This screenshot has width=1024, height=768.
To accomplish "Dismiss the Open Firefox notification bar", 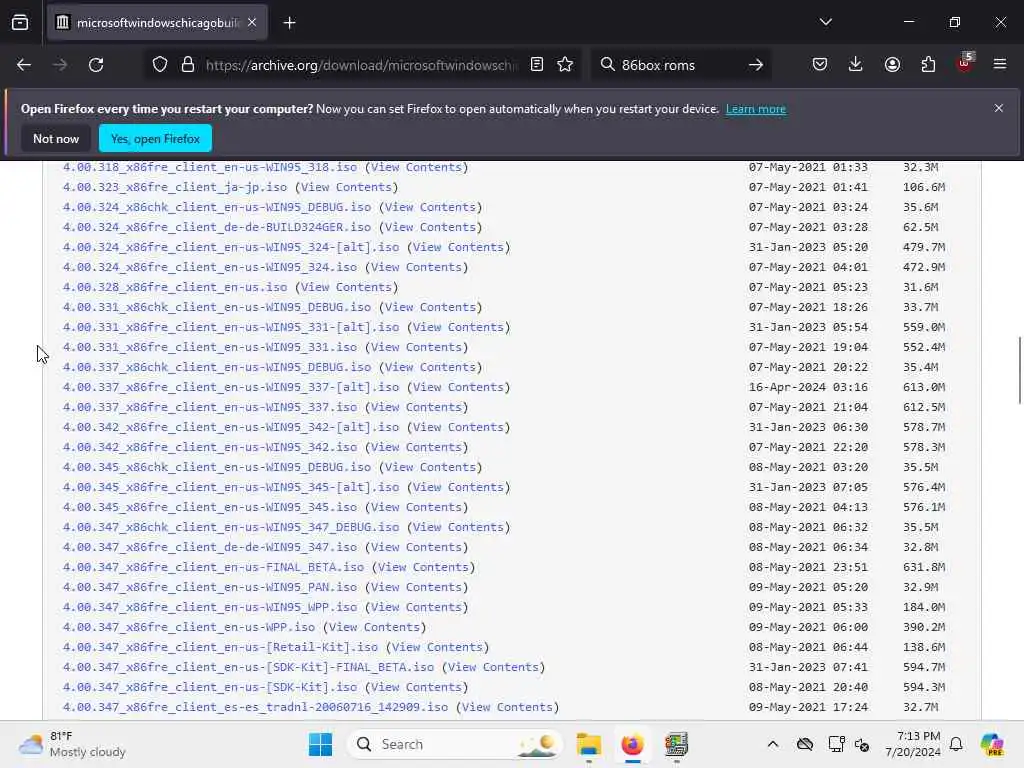I will click(x=999, y=108).
